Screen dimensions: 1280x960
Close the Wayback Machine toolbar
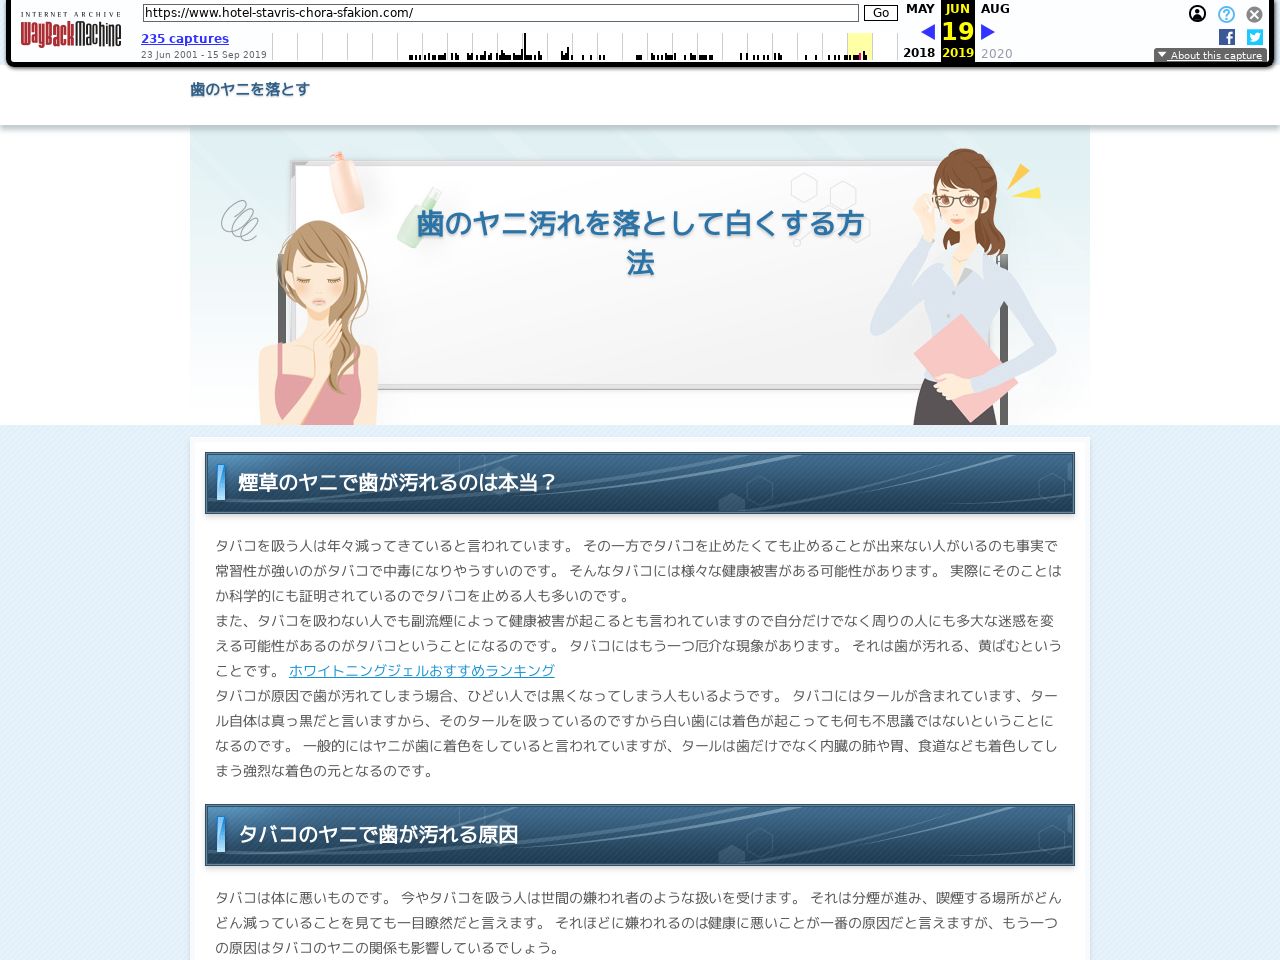[x=1254, y=13]
